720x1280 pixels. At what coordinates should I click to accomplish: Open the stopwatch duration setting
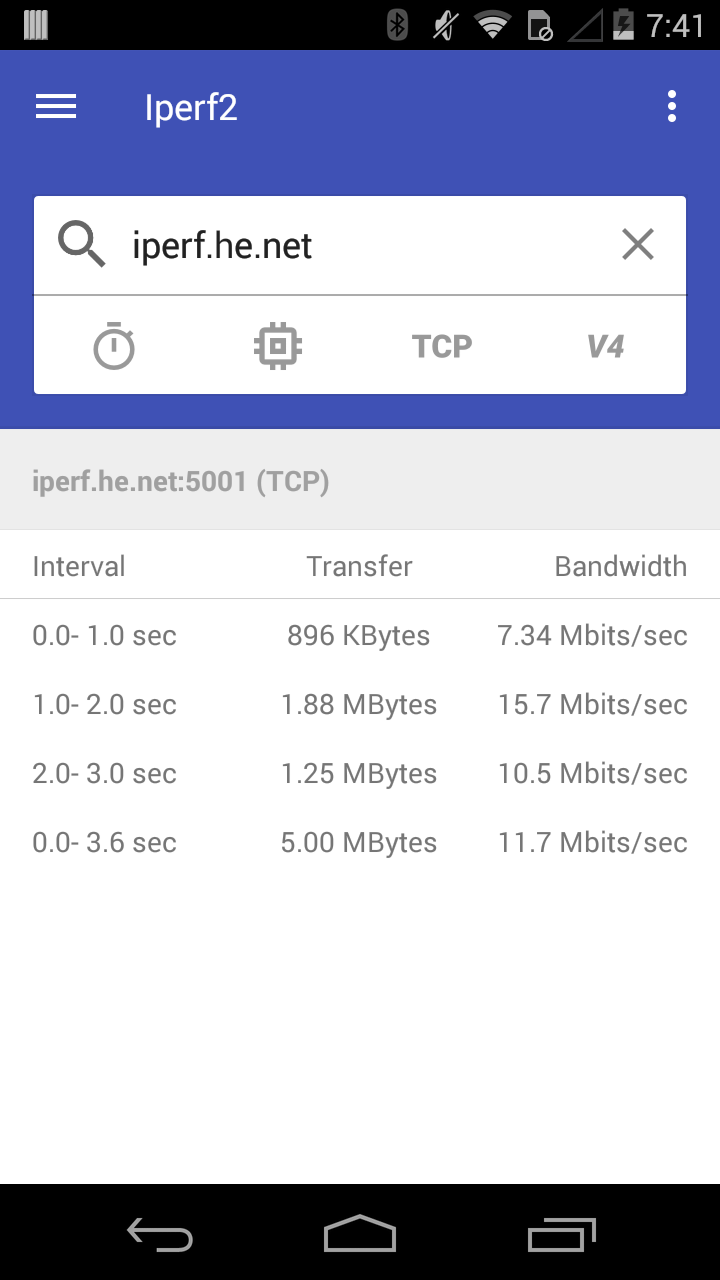point(114,346)
